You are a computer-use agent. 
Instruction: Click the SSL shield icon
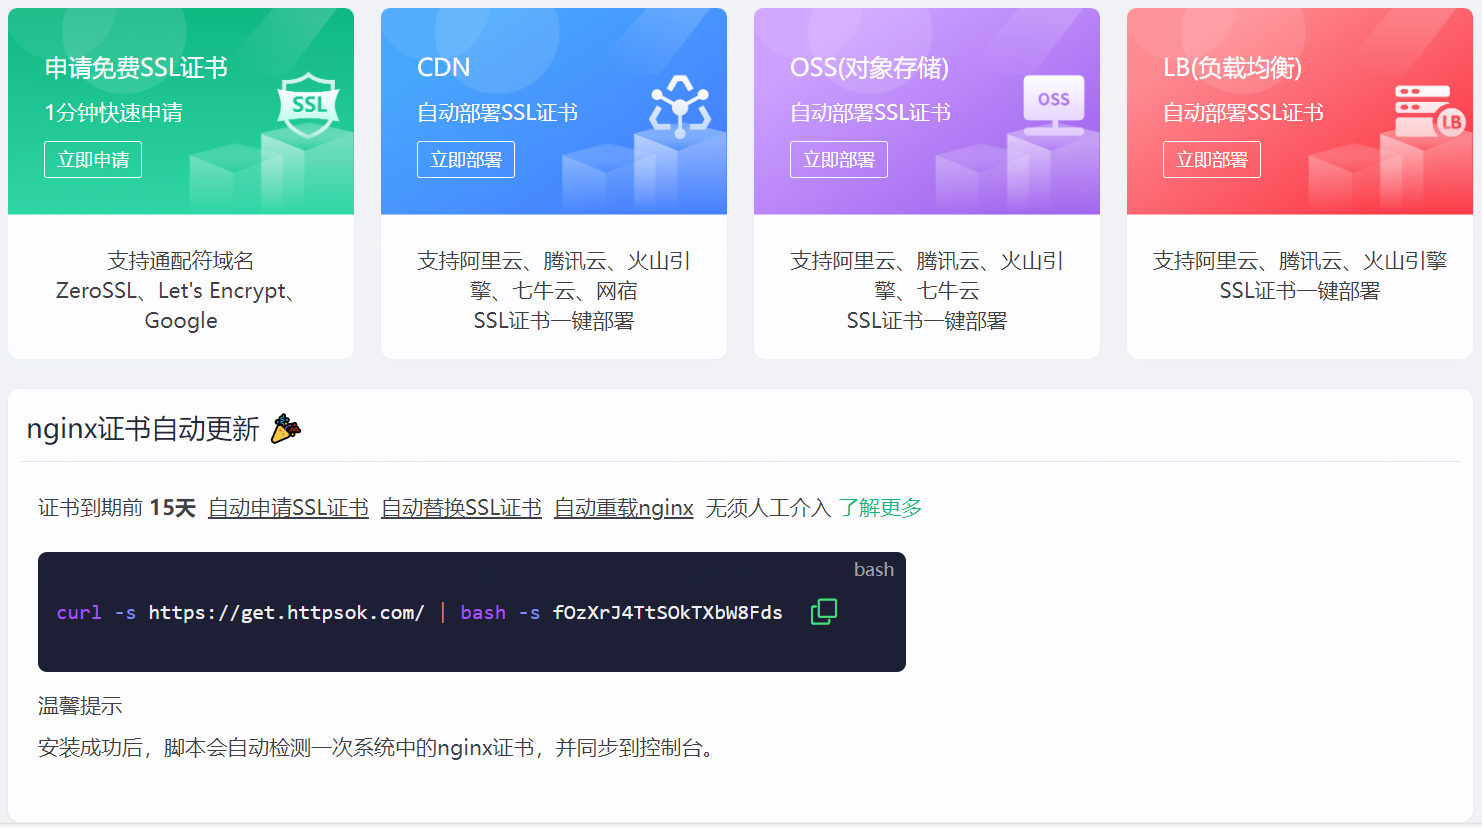308,106
